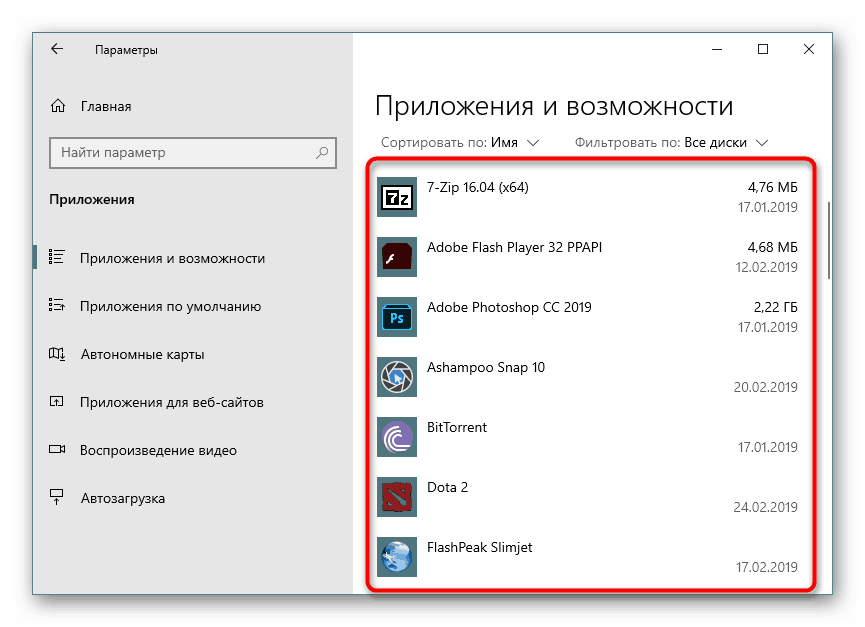Select the FlashPeak Slimjet entry name

coord(479,548)
